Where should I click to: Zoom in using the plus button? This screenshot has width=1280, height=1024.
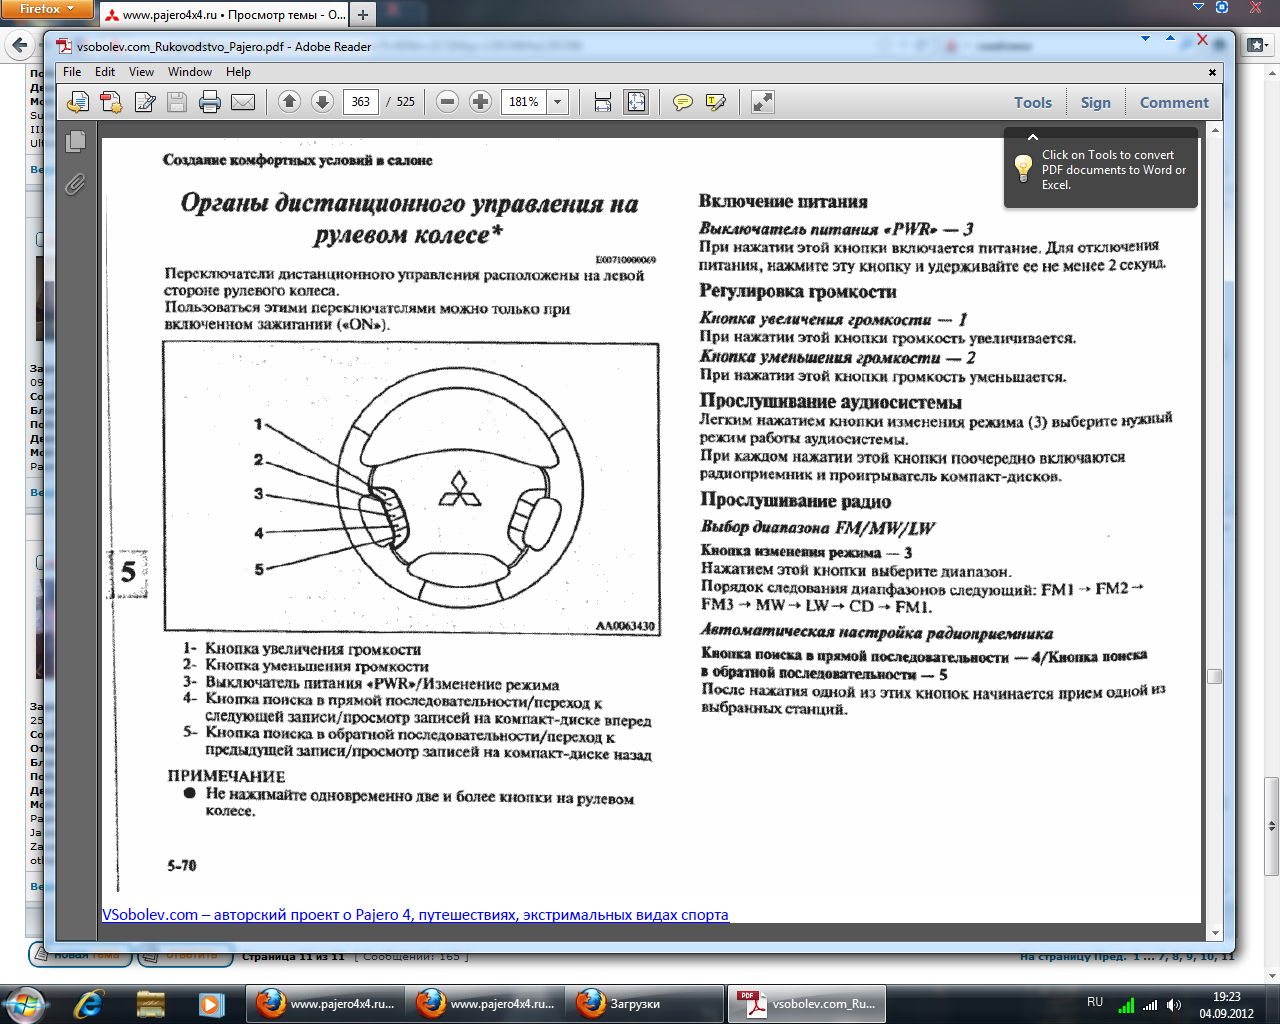tap(481, 102)
